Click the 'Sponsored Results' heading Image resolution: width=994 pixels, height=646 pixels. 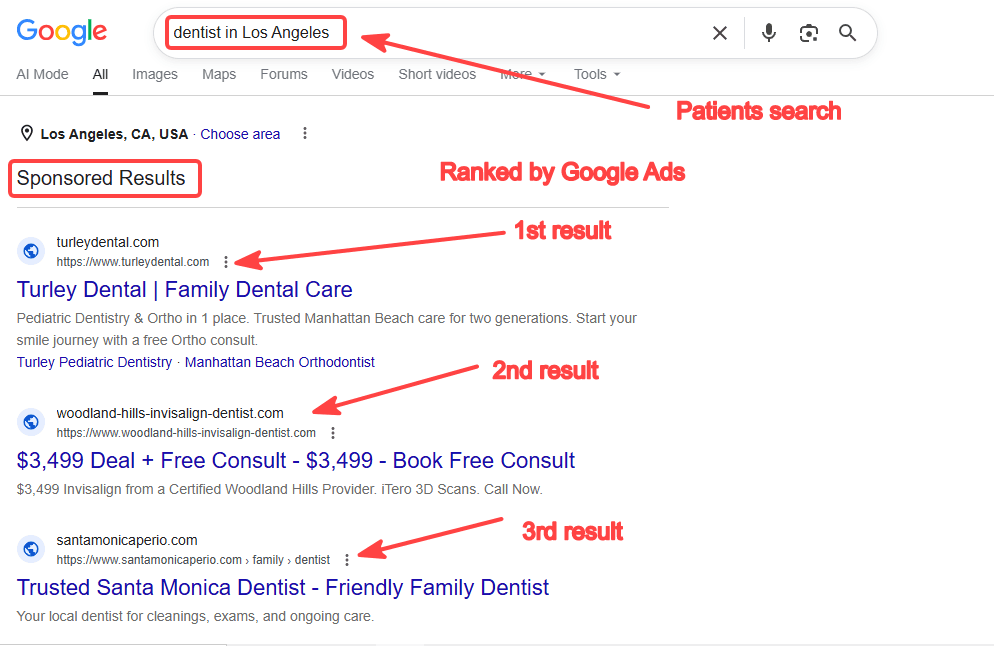click(x=101, y=178)
